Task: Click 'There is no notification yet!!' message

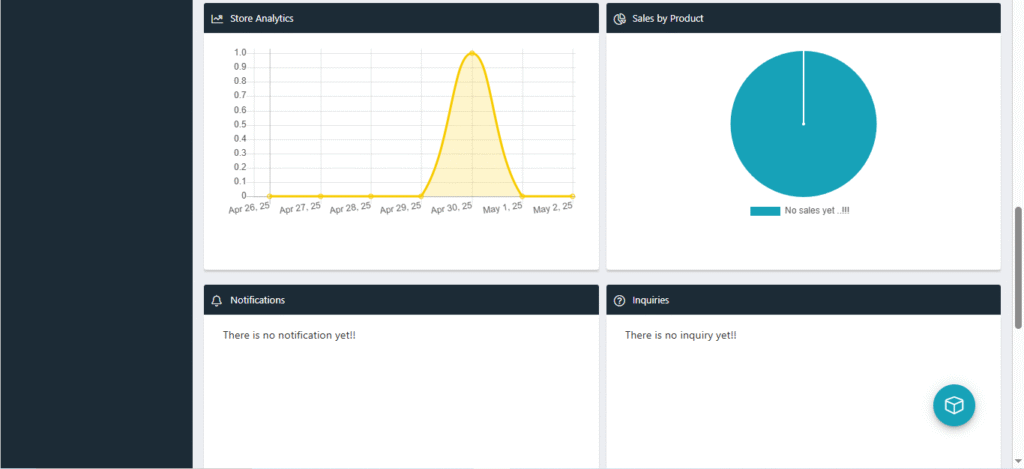Action: tap(289, 335)
